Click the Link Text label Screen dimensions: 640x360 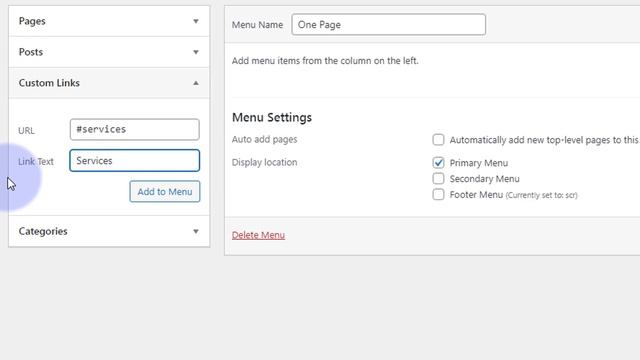point(36,162)
